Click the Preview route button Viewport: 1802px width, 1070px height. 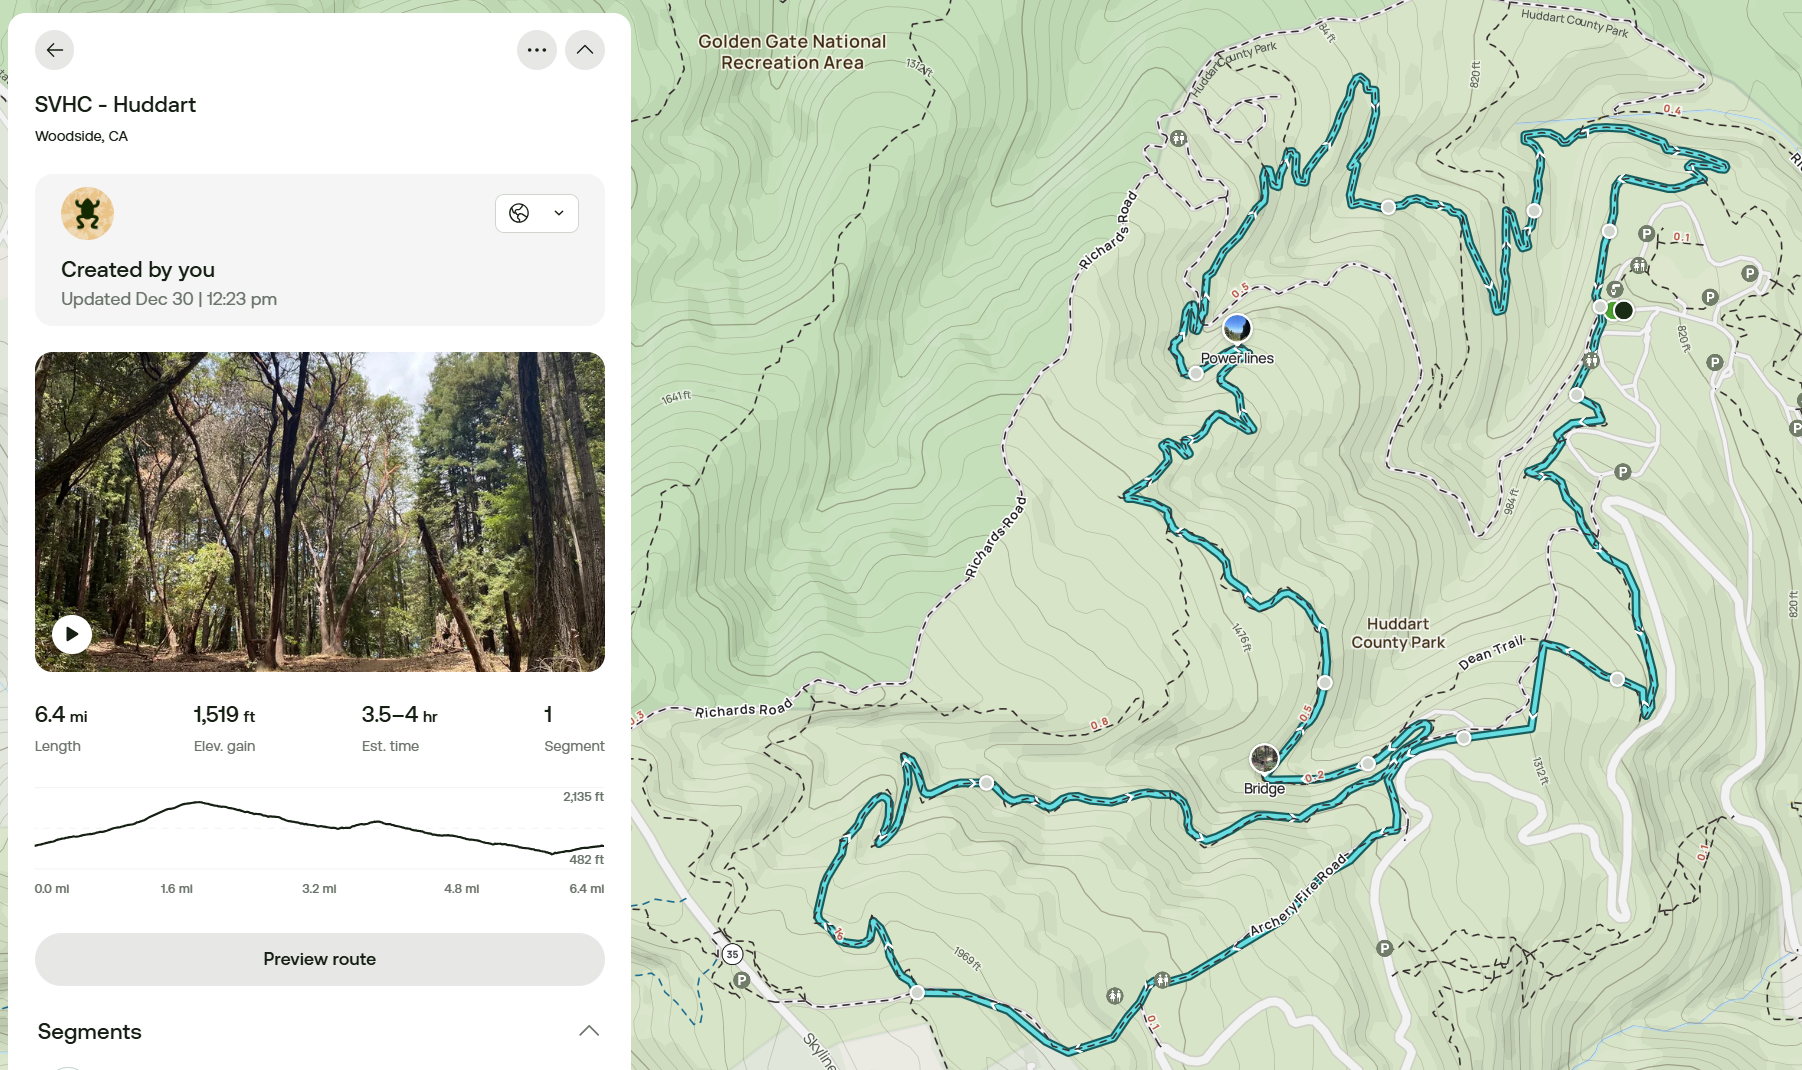click(320, 959)
